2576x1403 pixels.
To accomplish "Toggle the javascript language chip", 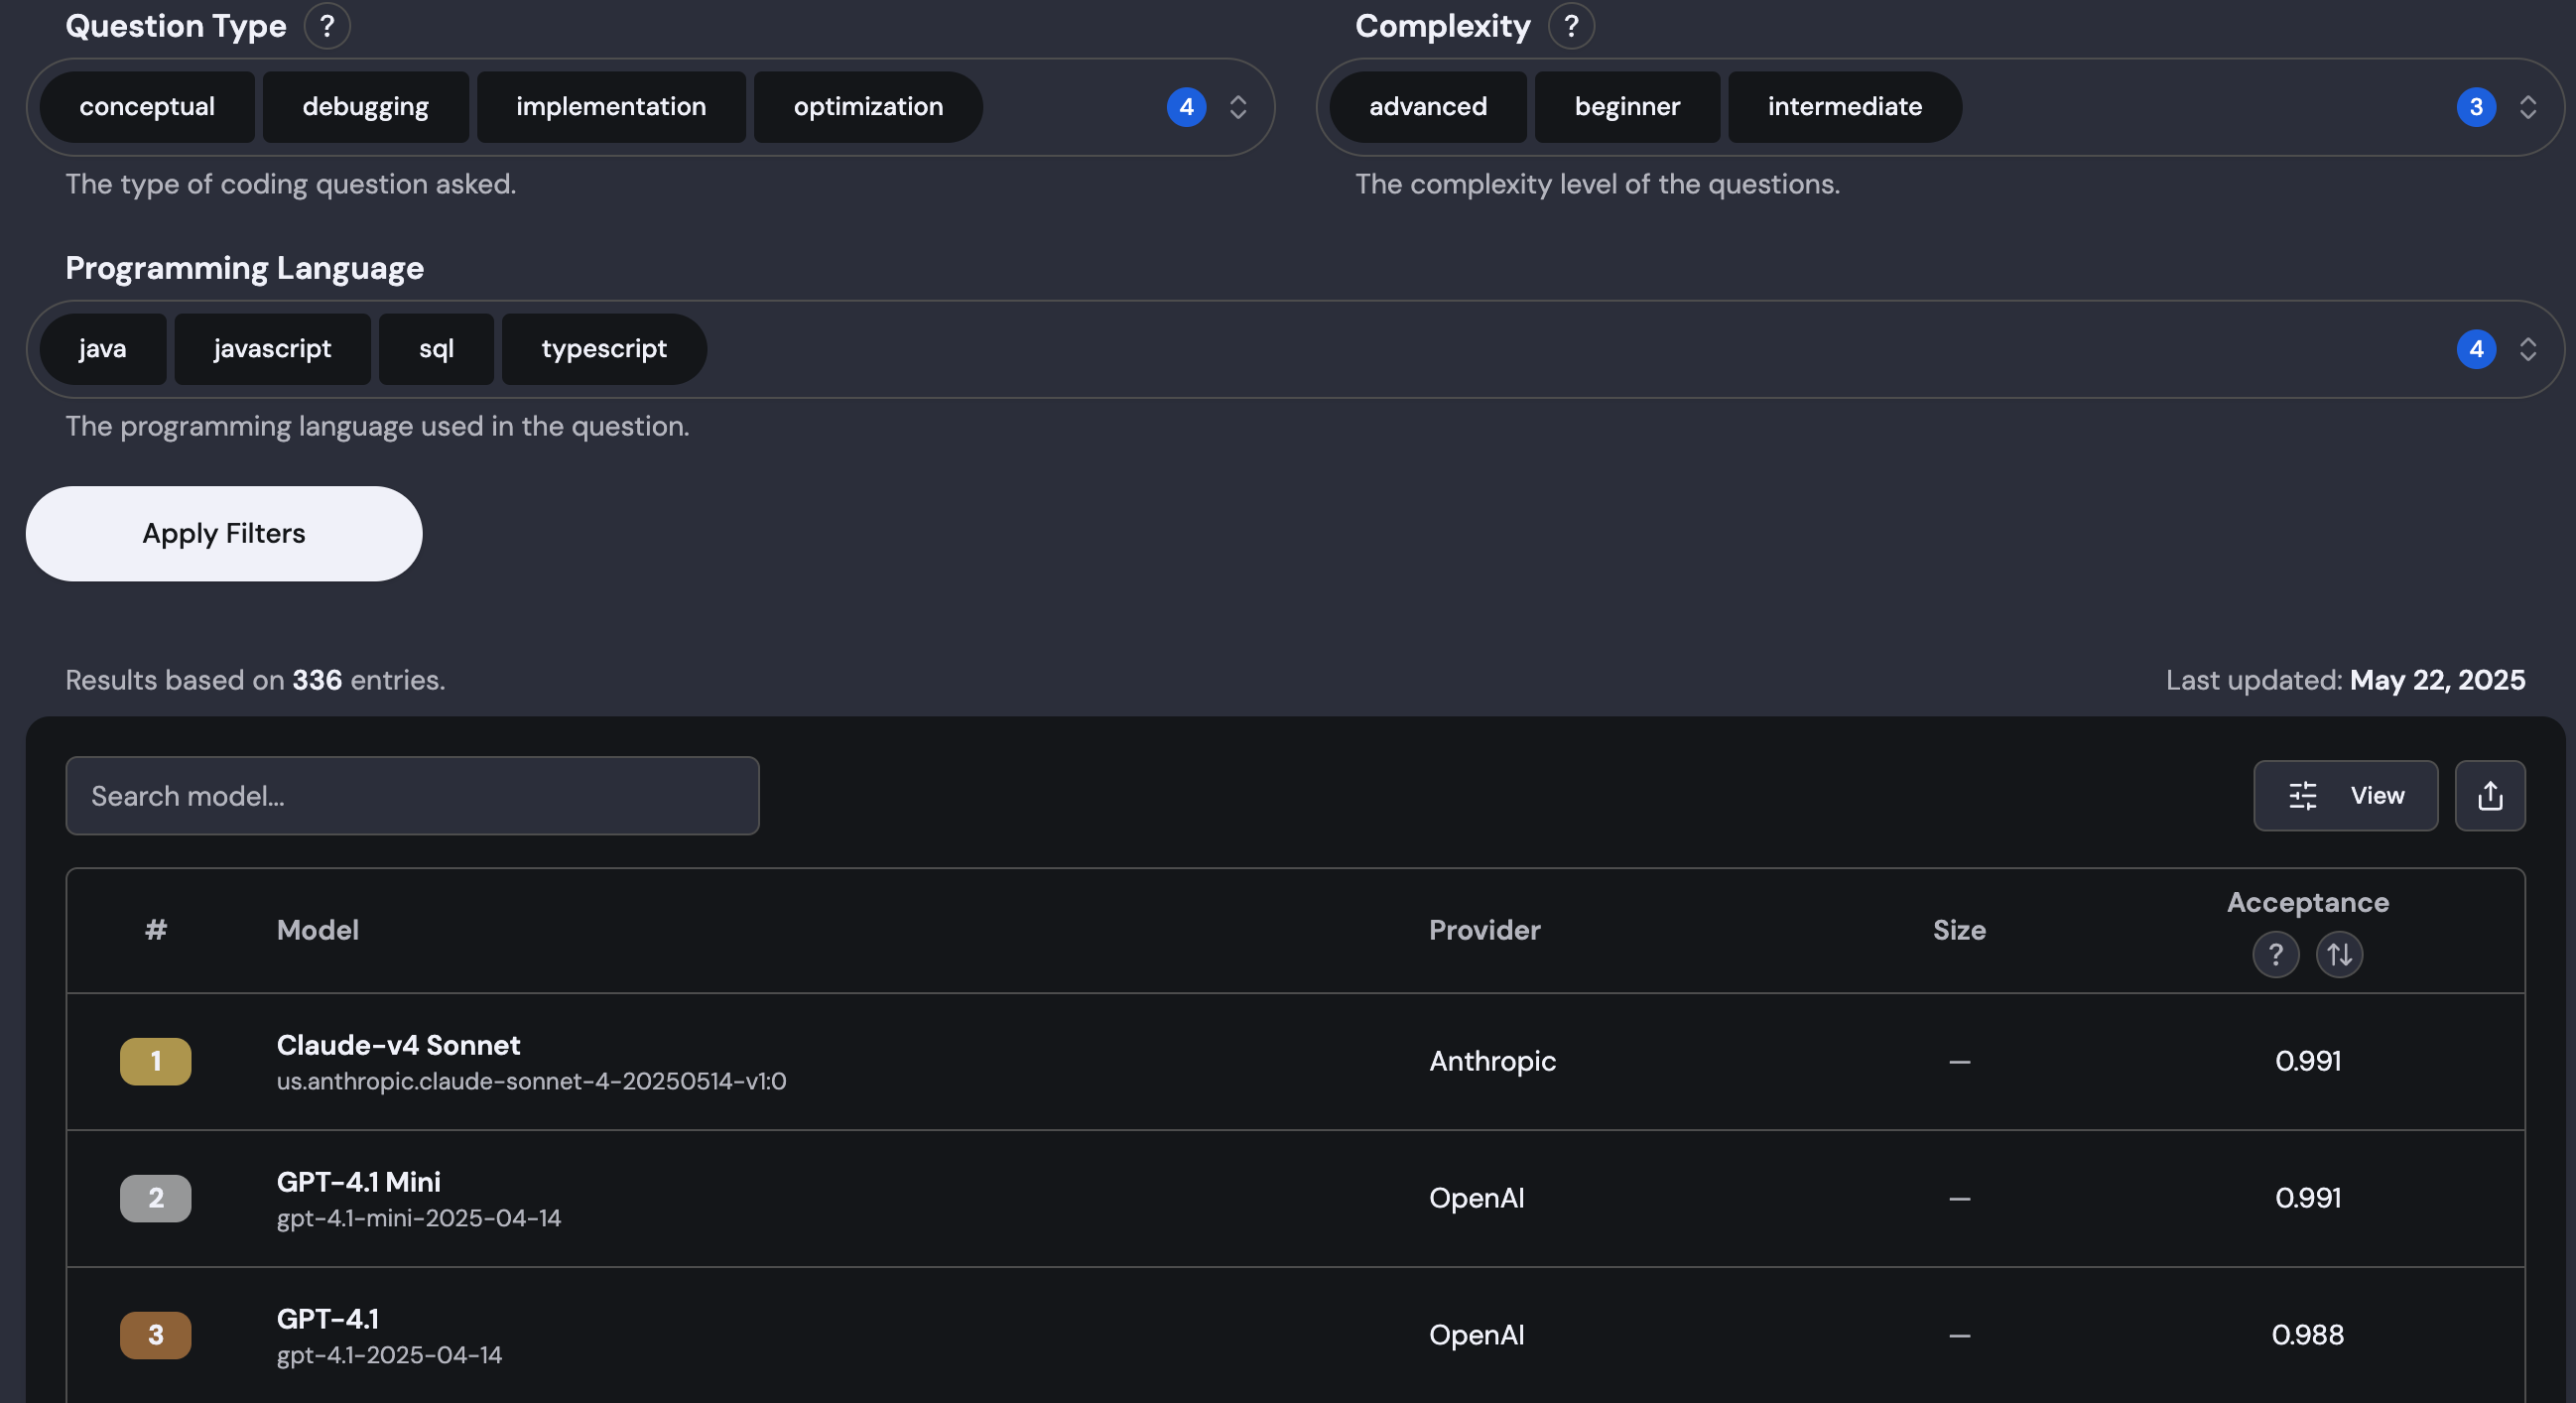I will tap(273, 349).
